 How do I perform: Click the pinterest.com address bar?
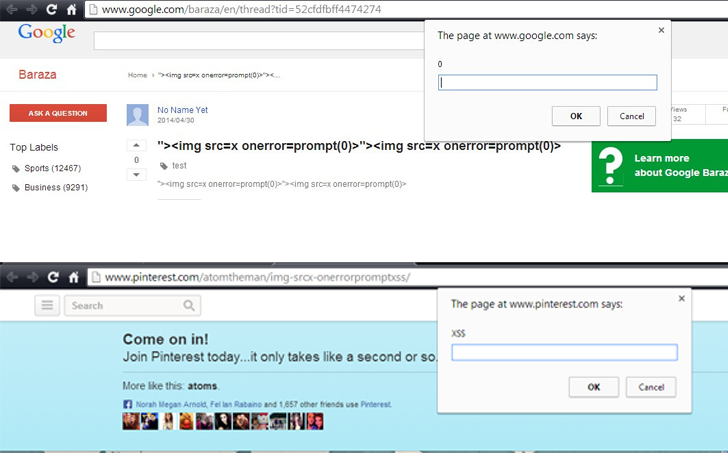[x=408, y=277]
